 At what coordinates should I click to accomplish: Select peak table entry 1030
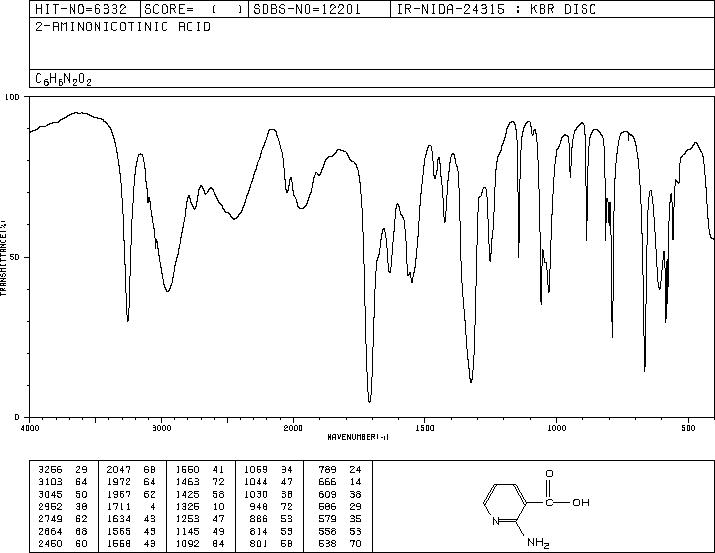(256, 495)
